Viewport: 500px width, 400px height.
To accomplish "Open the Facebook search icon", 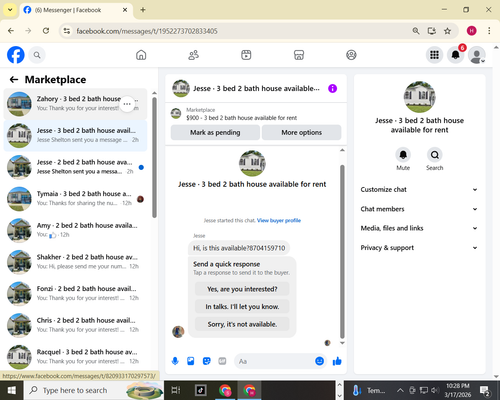I will click(x=37, y=55).
